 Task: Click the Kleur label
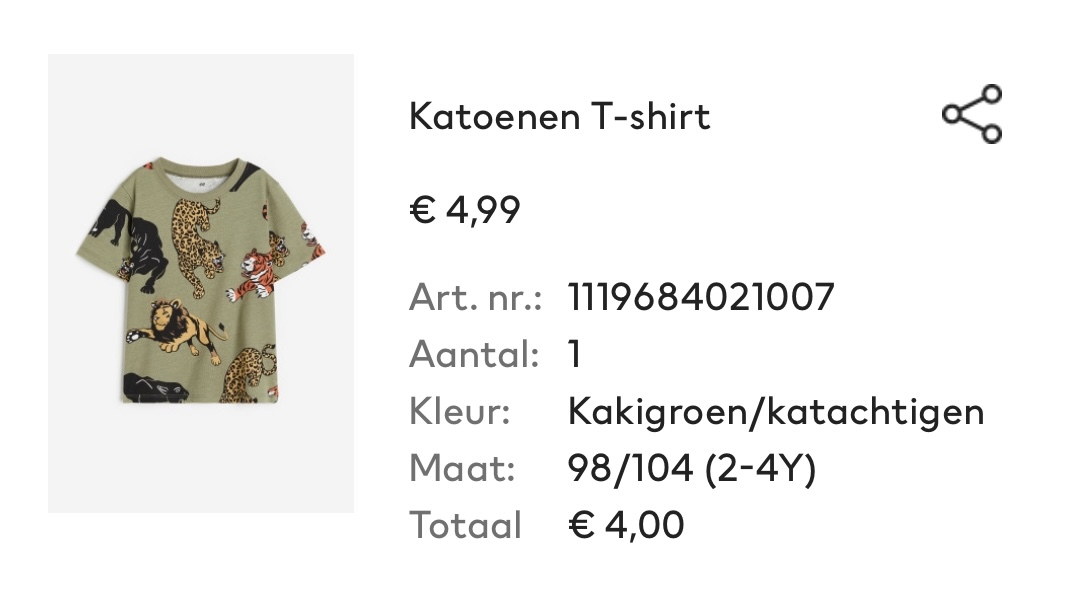coord(460,411)
